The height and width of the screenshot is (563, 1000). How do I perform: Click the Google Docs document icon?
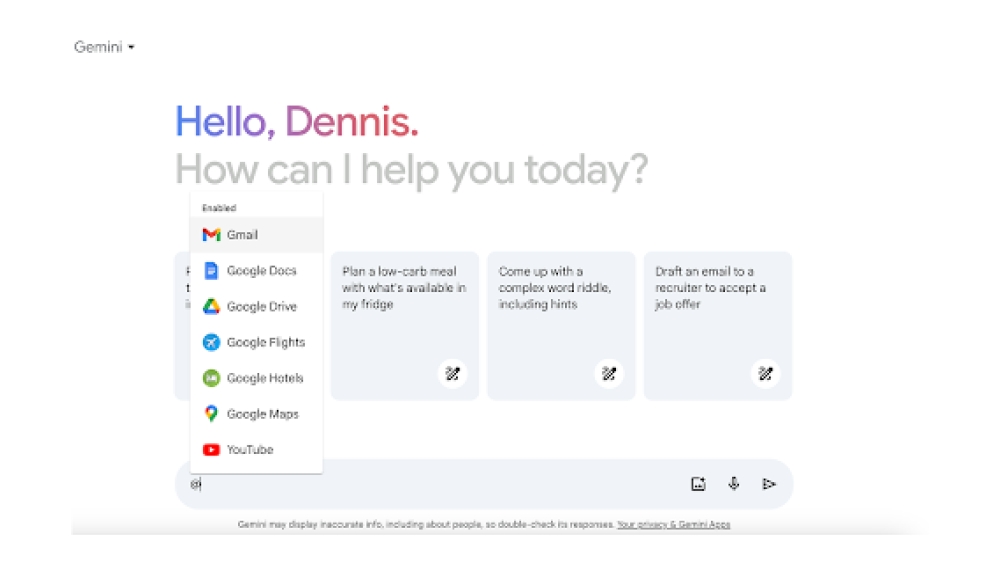point(211,270)
